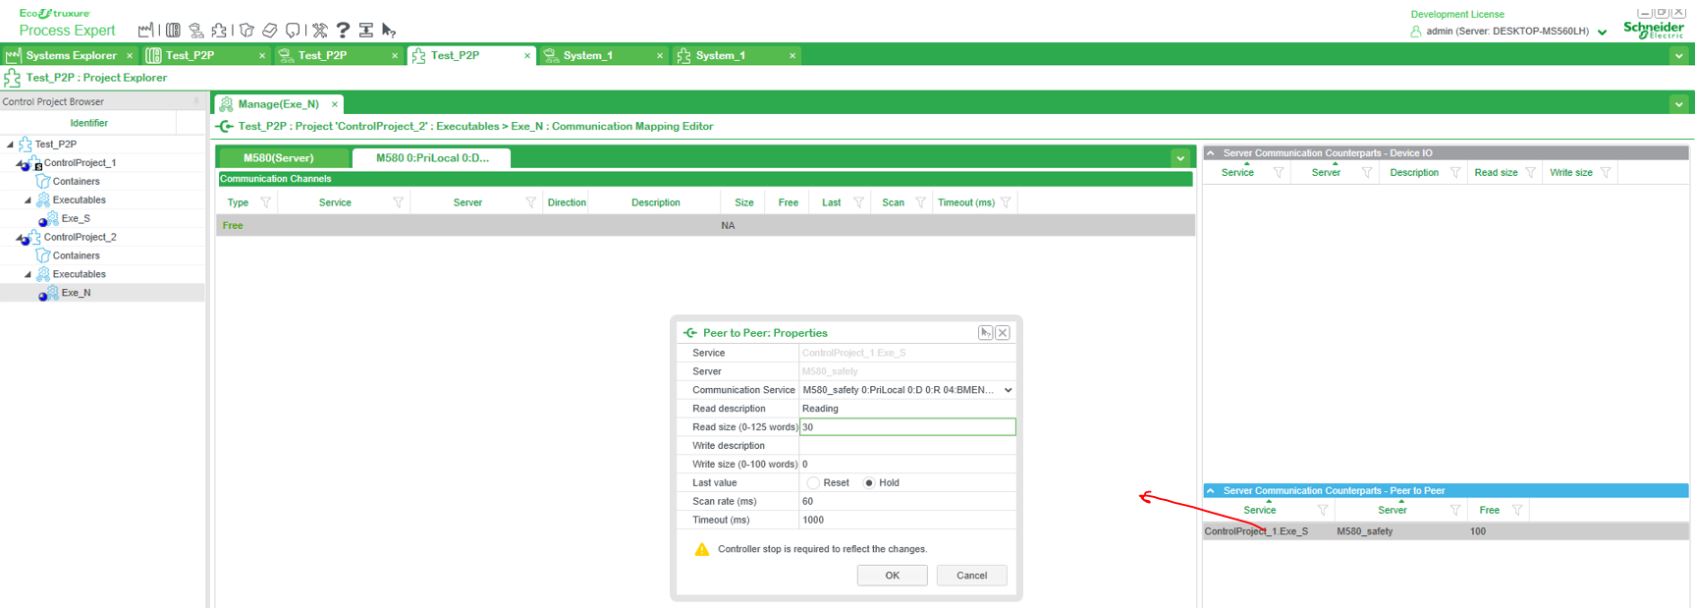Screen dimensions: 1703x609
Task: Click filter icon on Write size column
Action: click(x=1606, y=173)
